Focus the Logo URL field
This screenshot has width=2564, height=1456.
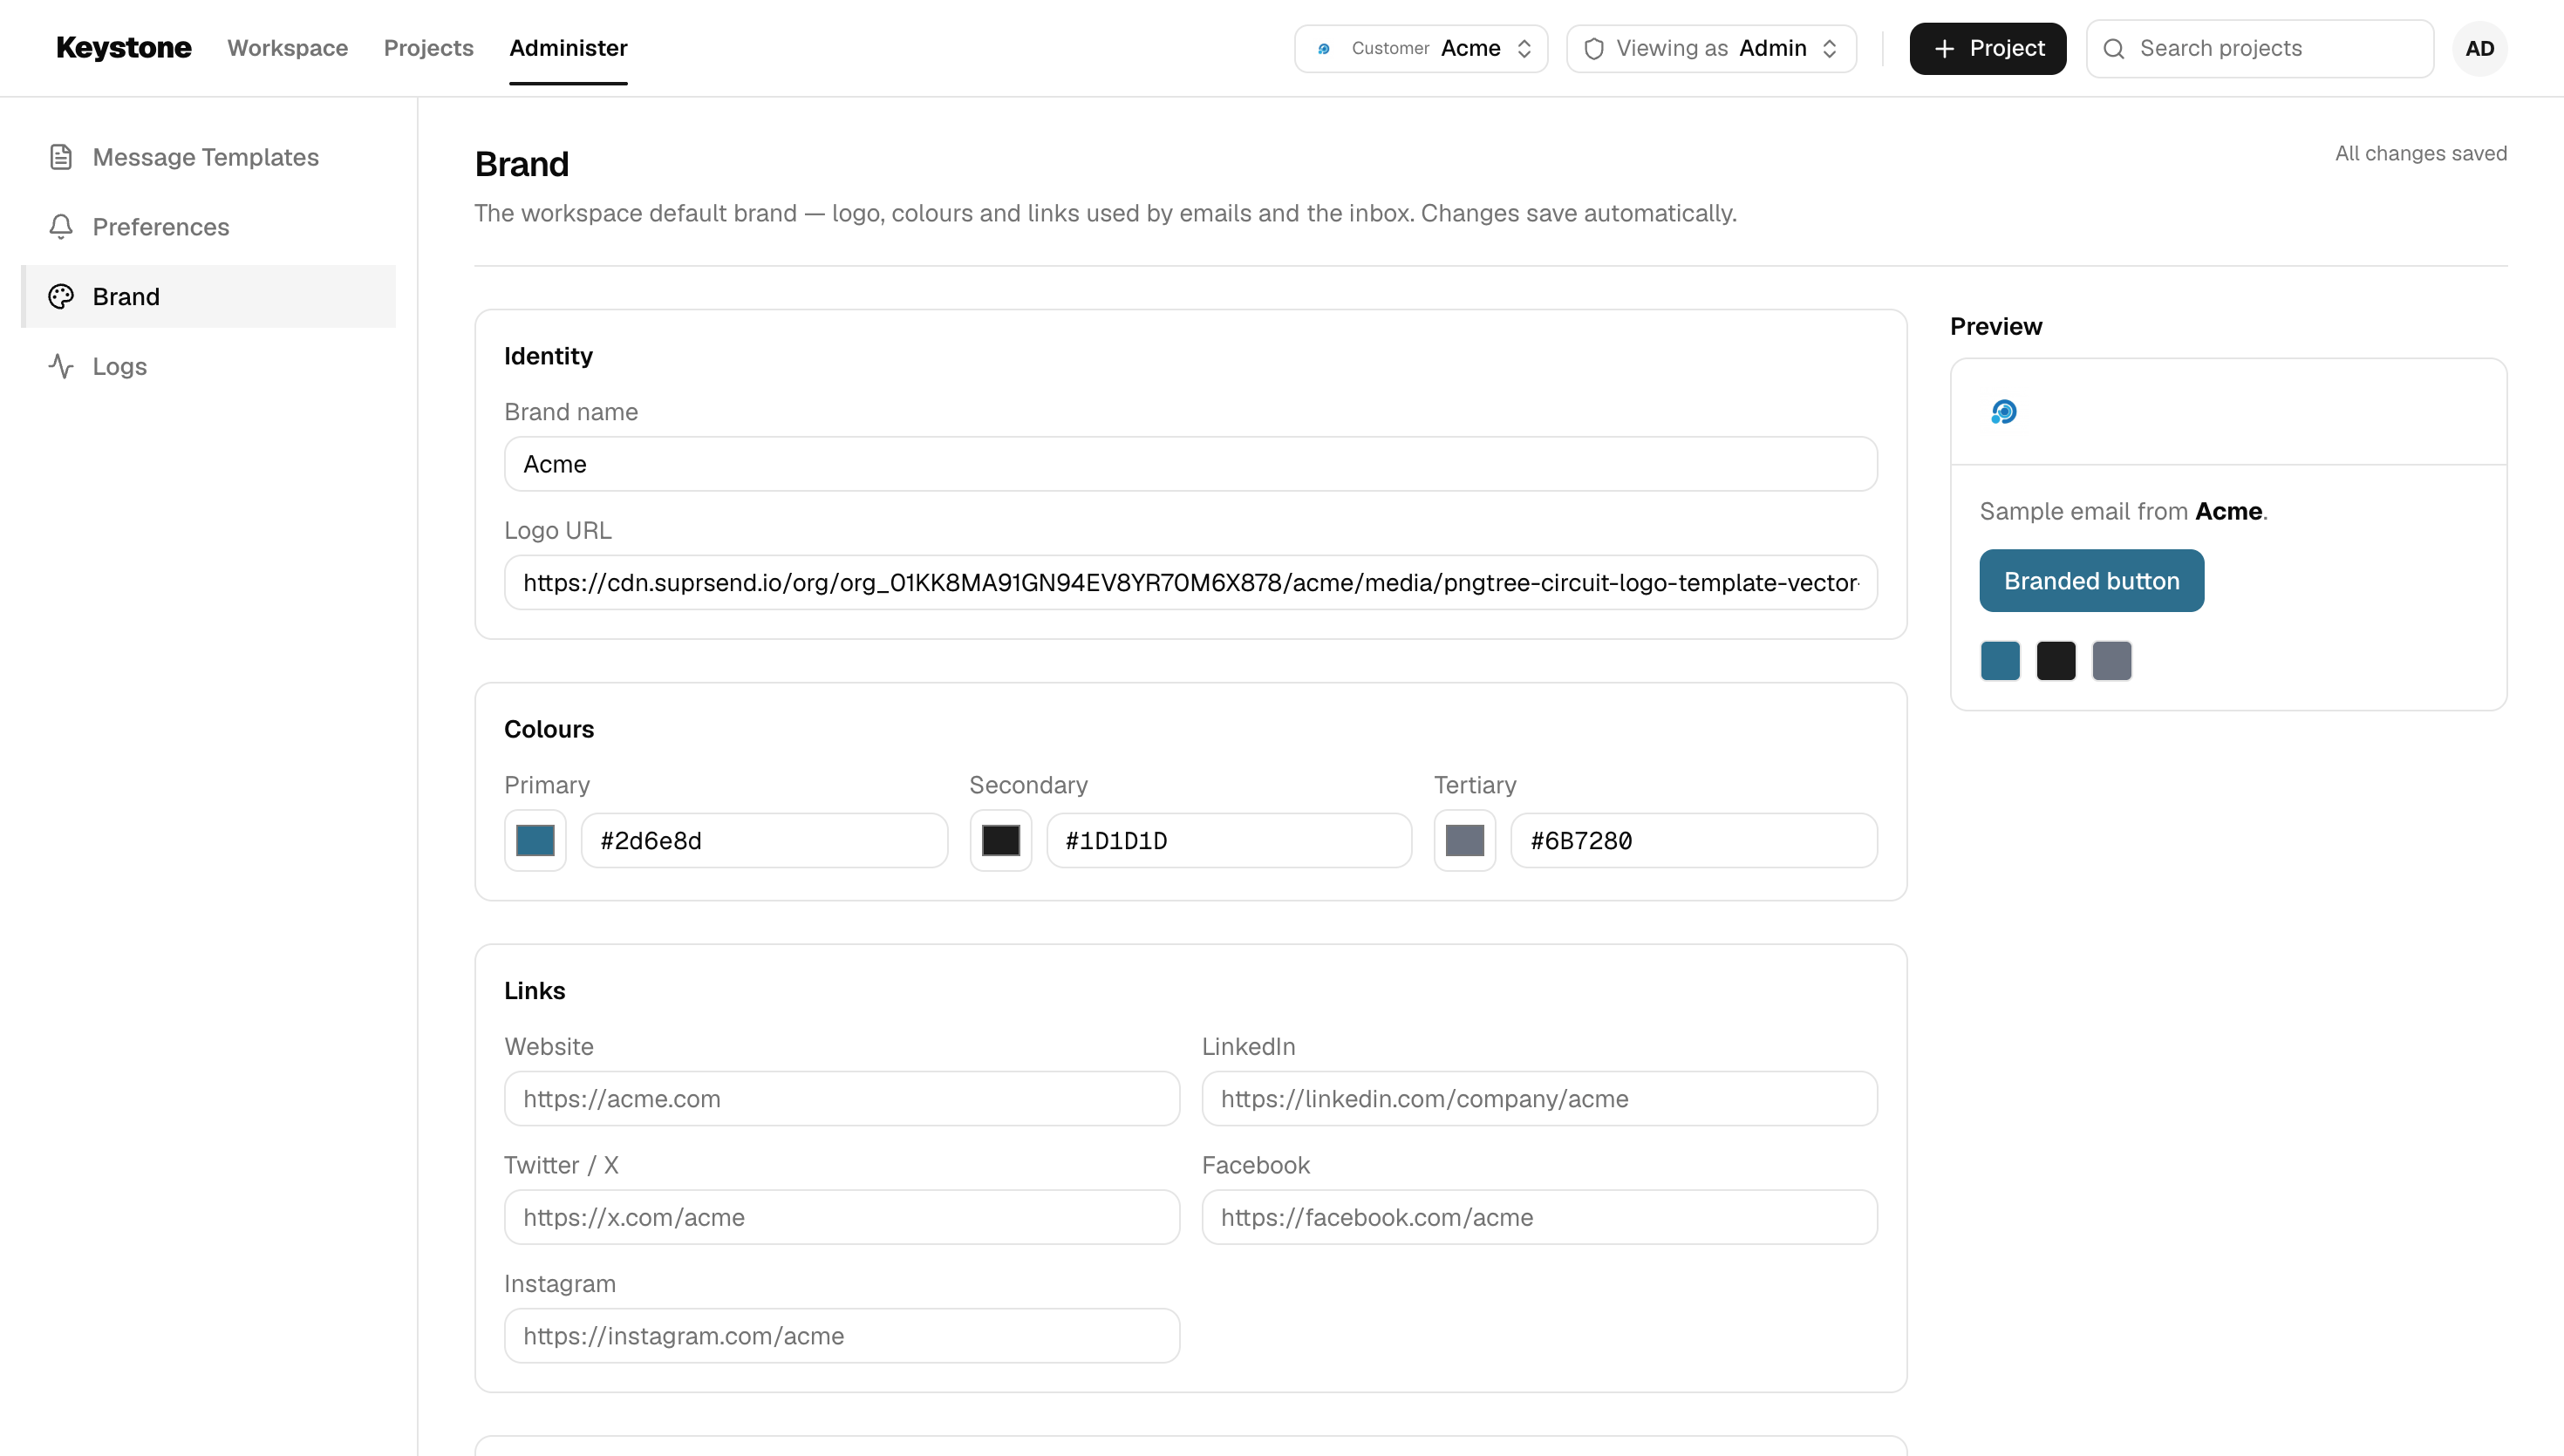click(x=1190, y=582)
